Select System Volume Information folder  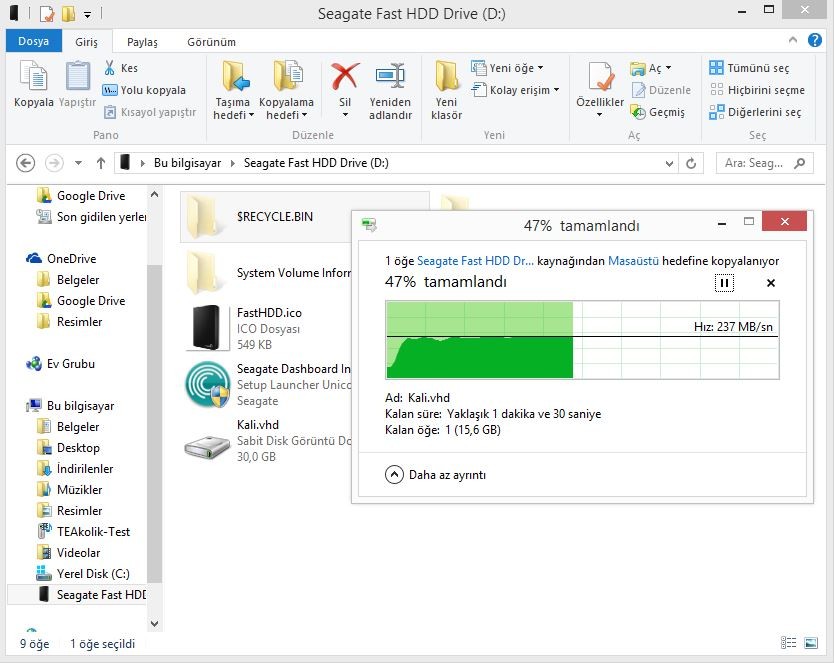click(269, 273)
